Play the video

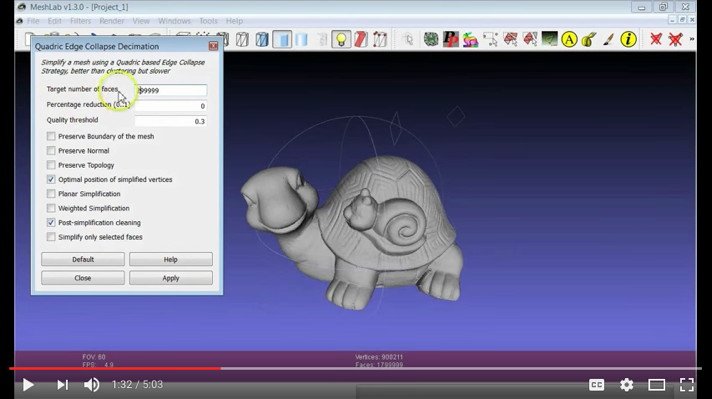(28, 385)
